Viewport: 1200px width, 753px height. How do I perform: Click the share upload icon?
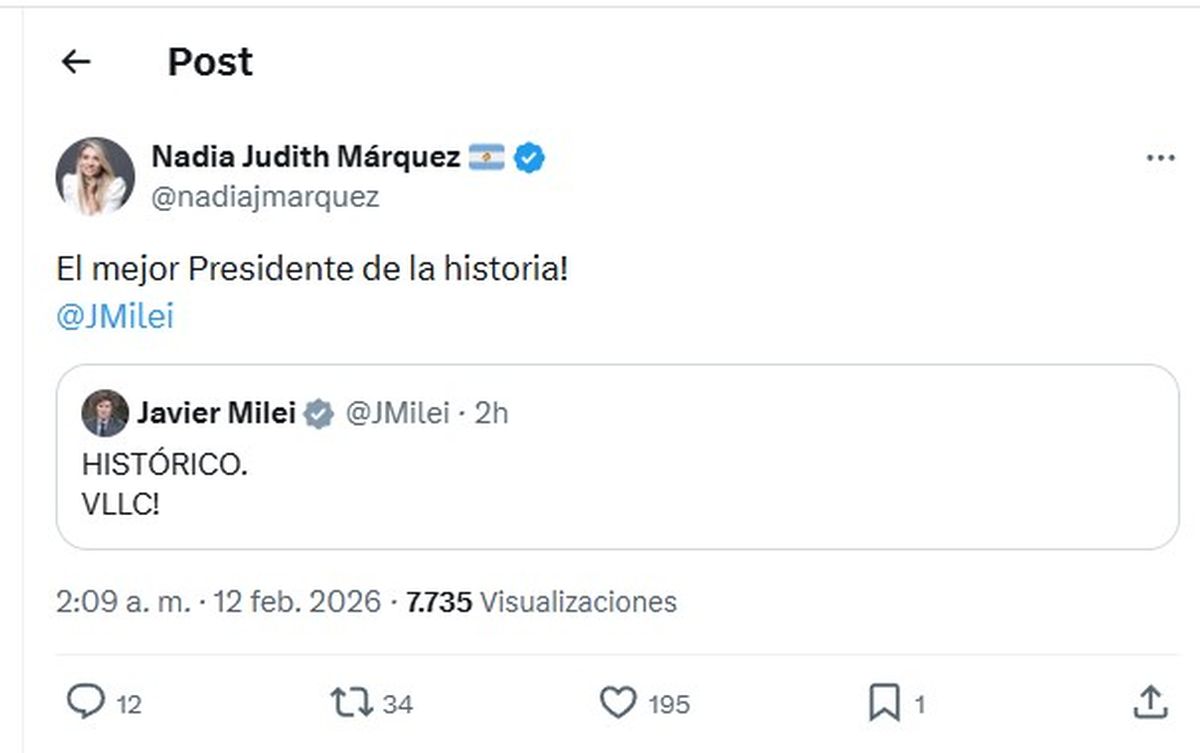1150,702
